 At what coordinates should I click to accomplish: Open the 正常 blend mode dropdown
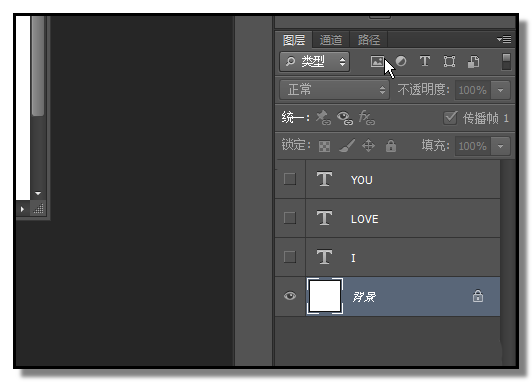click(335, 90)
